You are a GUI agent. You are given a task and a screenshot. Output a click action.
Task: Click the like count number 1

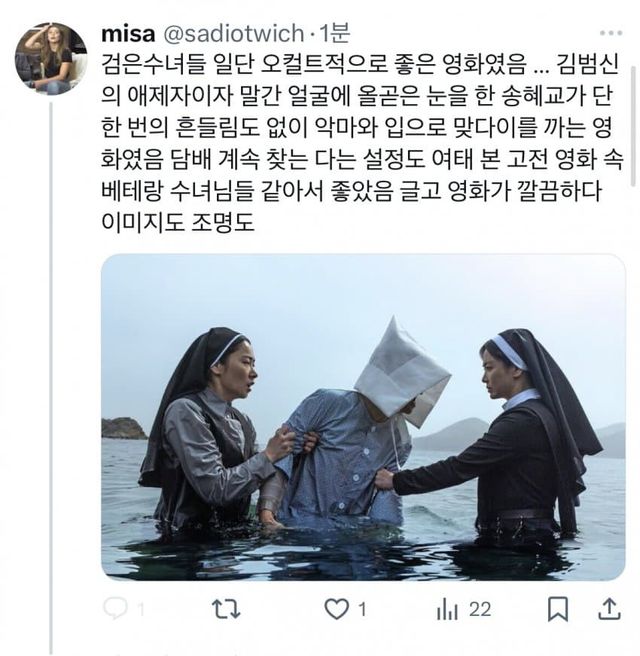coord(363,610)
